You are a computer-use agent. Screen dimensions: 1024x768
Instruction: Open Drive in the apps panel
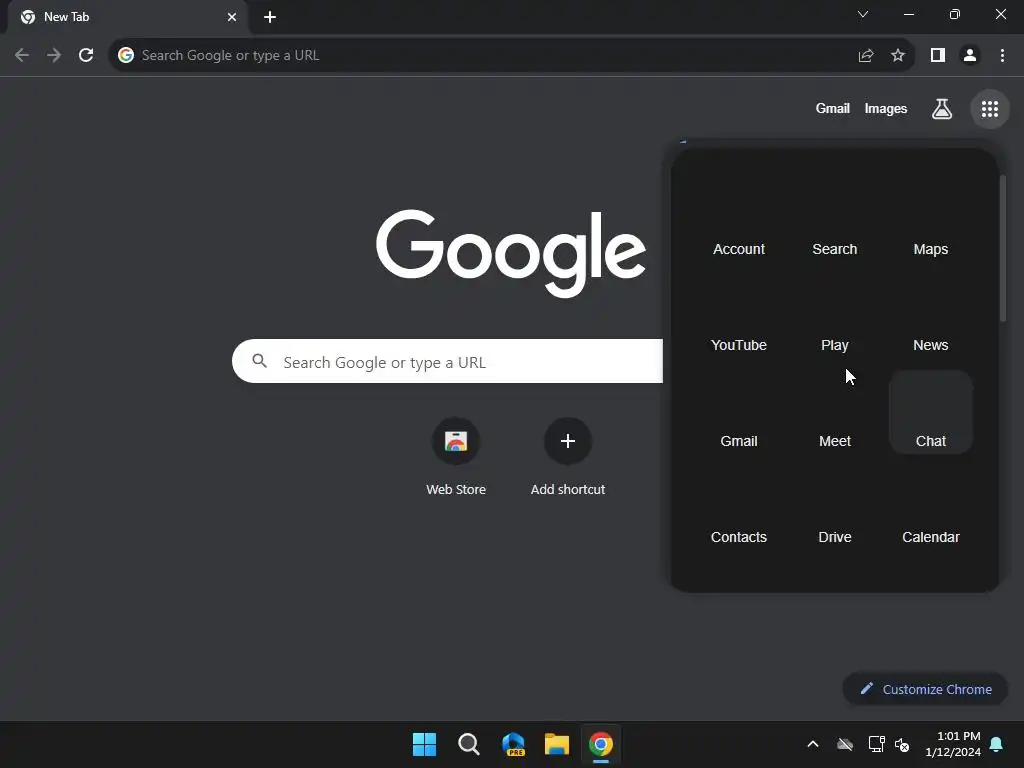[x=835, y=510]
